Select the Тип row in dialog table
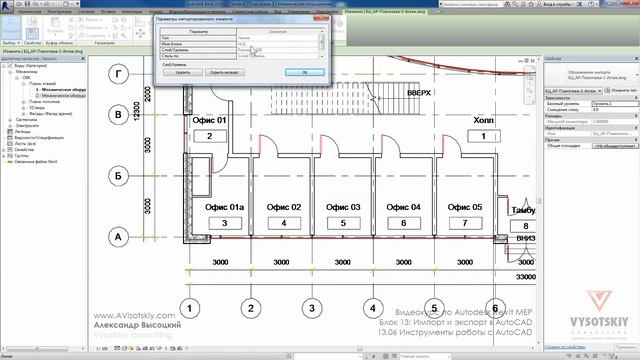640x360 pixels. coord(239,38)
